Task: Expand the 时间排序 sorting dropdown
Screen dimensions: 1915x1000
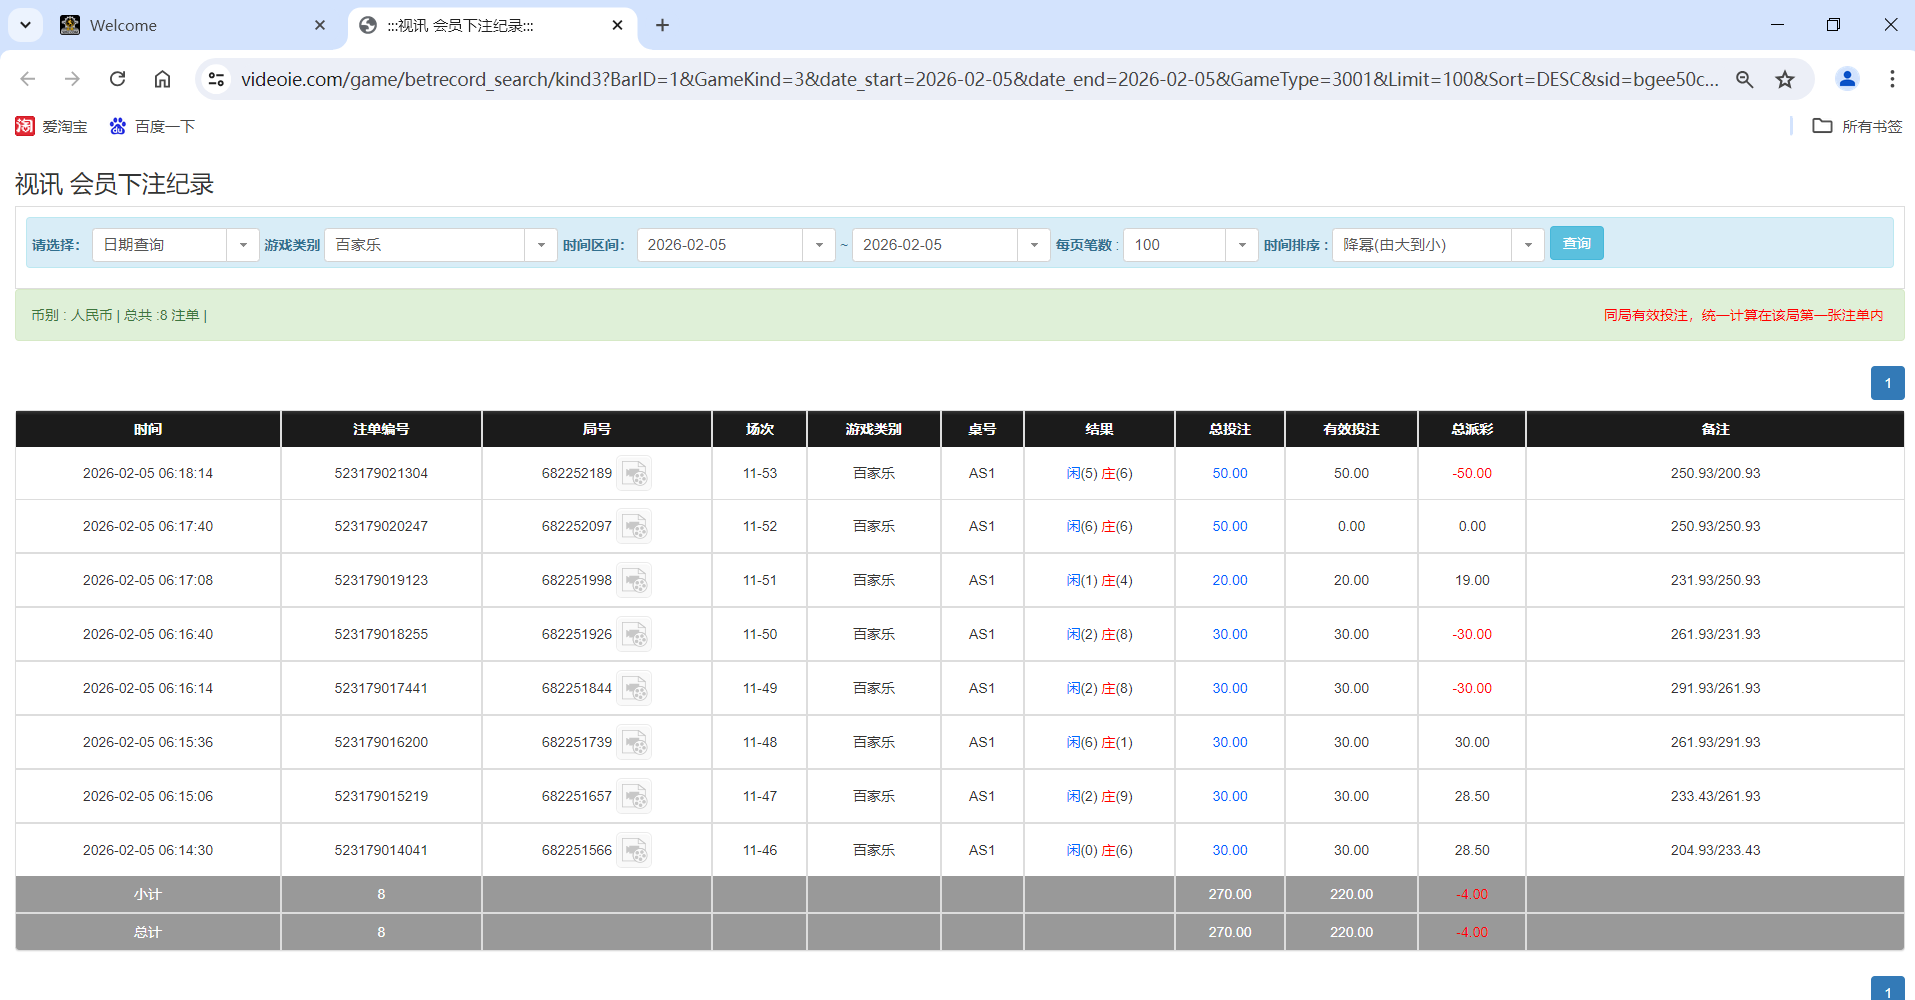Action: click(1527, 244)
